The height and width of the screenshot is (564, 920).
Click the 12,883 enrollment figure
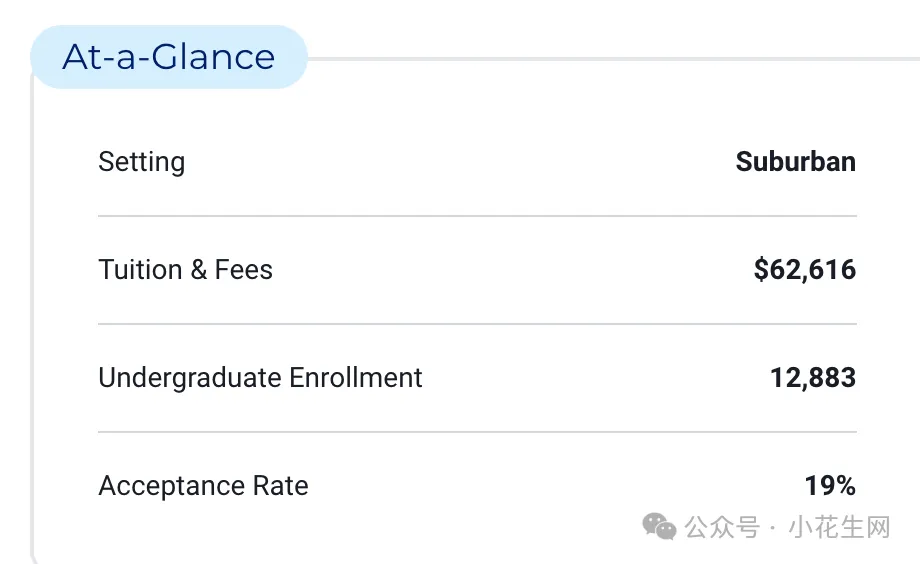pyautogui.click(x=813, y=378)
